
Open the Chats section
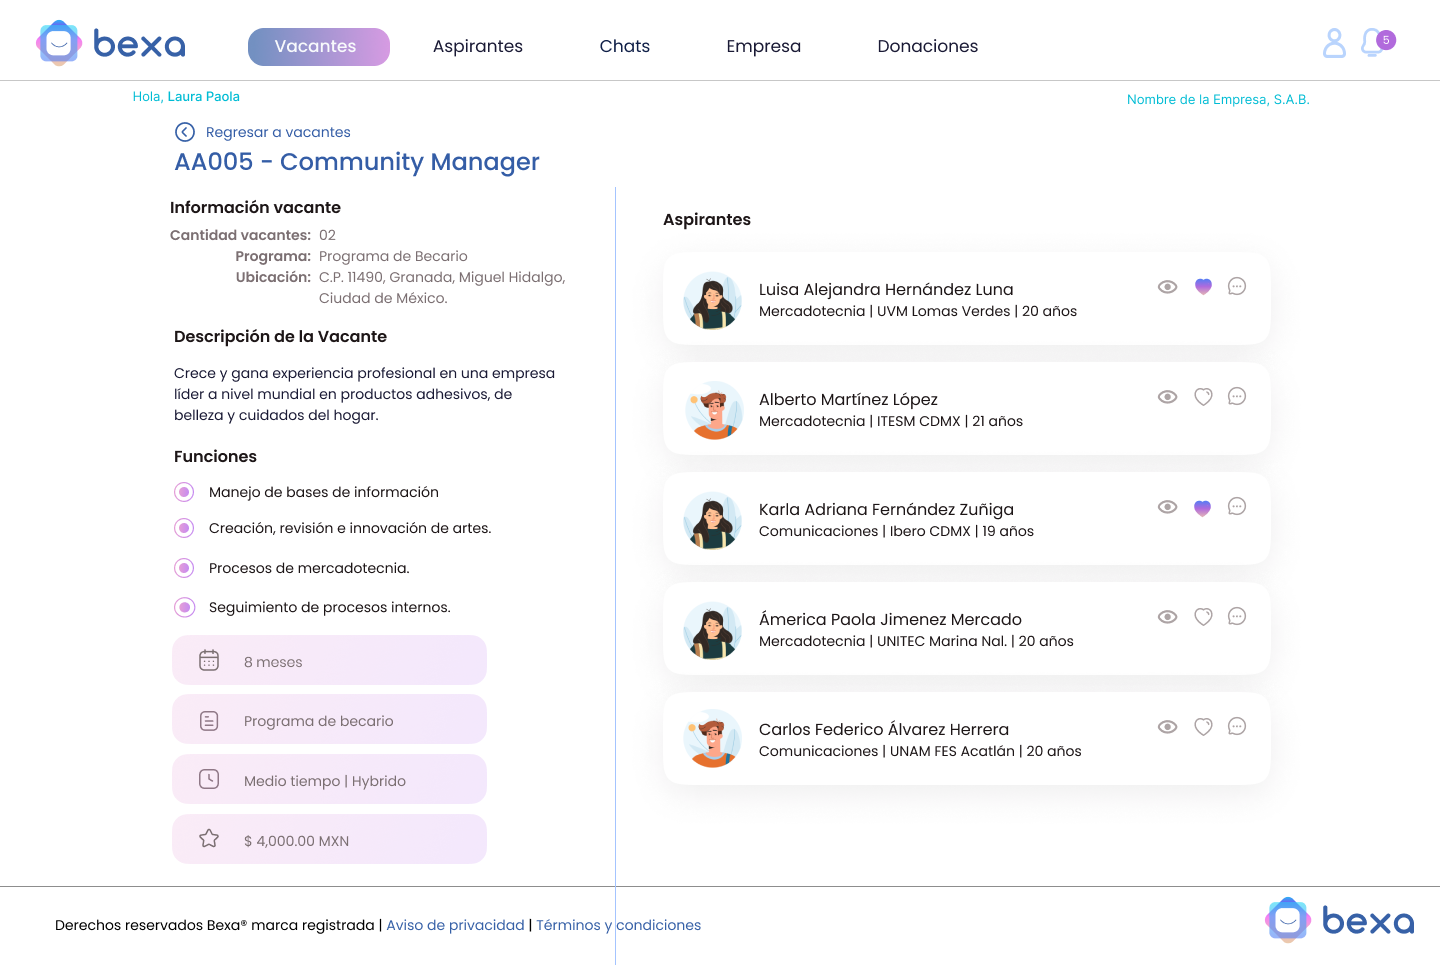point(624,46)
